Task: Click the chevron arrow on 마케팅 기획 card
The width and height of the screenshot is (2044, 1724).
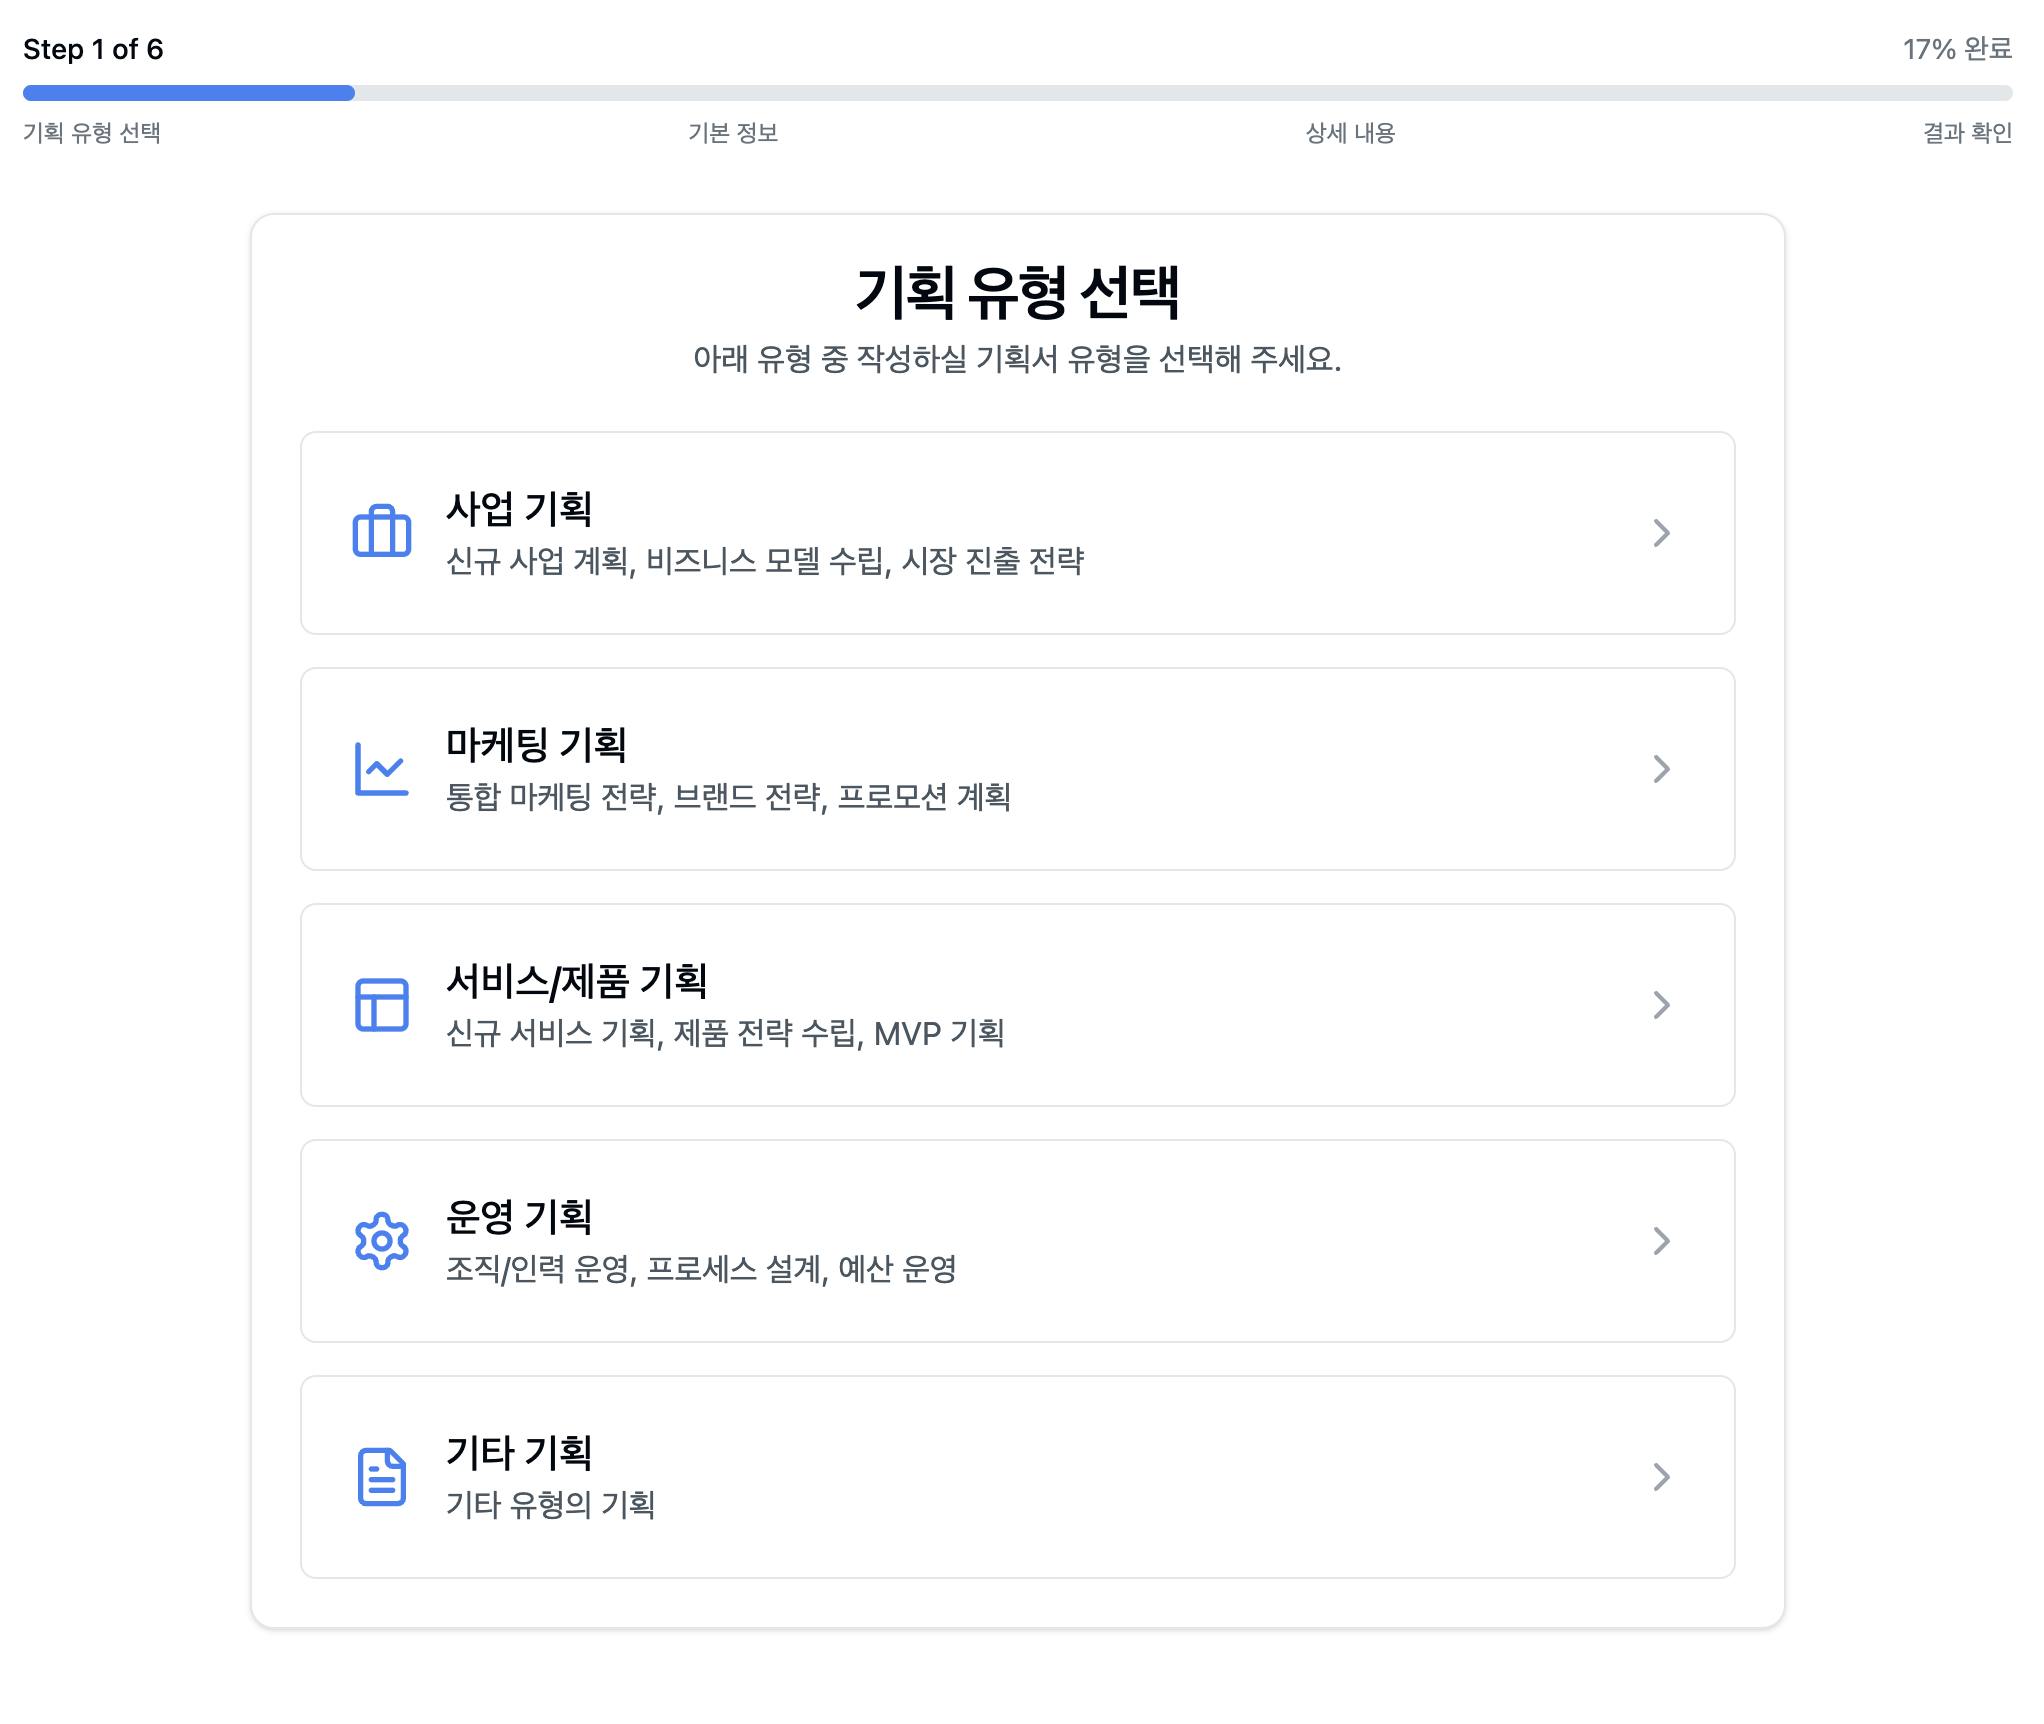Action: pos(1661,769)
